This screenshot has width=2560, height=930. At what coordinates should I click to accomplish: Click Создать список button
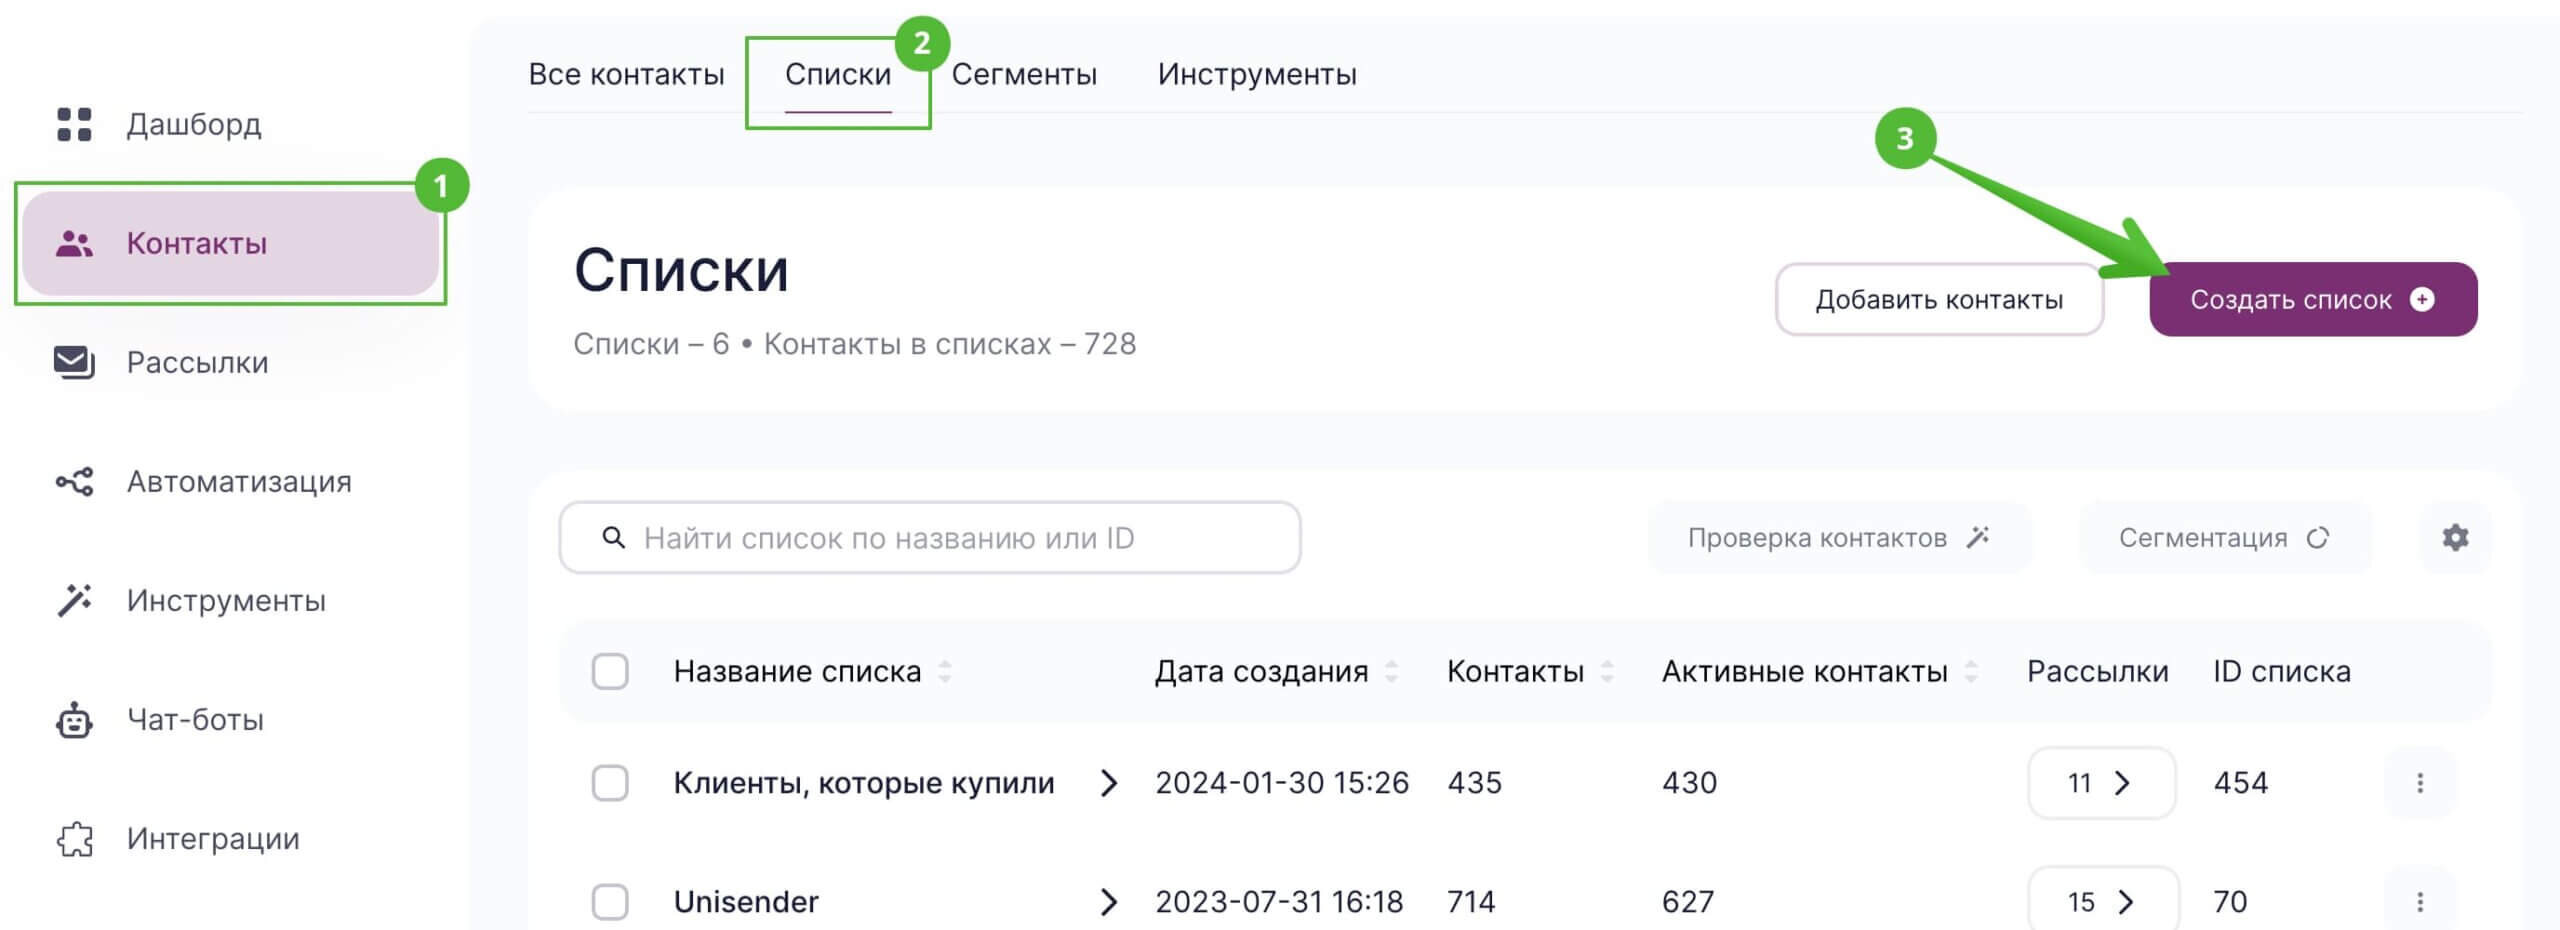point(2313,299)
